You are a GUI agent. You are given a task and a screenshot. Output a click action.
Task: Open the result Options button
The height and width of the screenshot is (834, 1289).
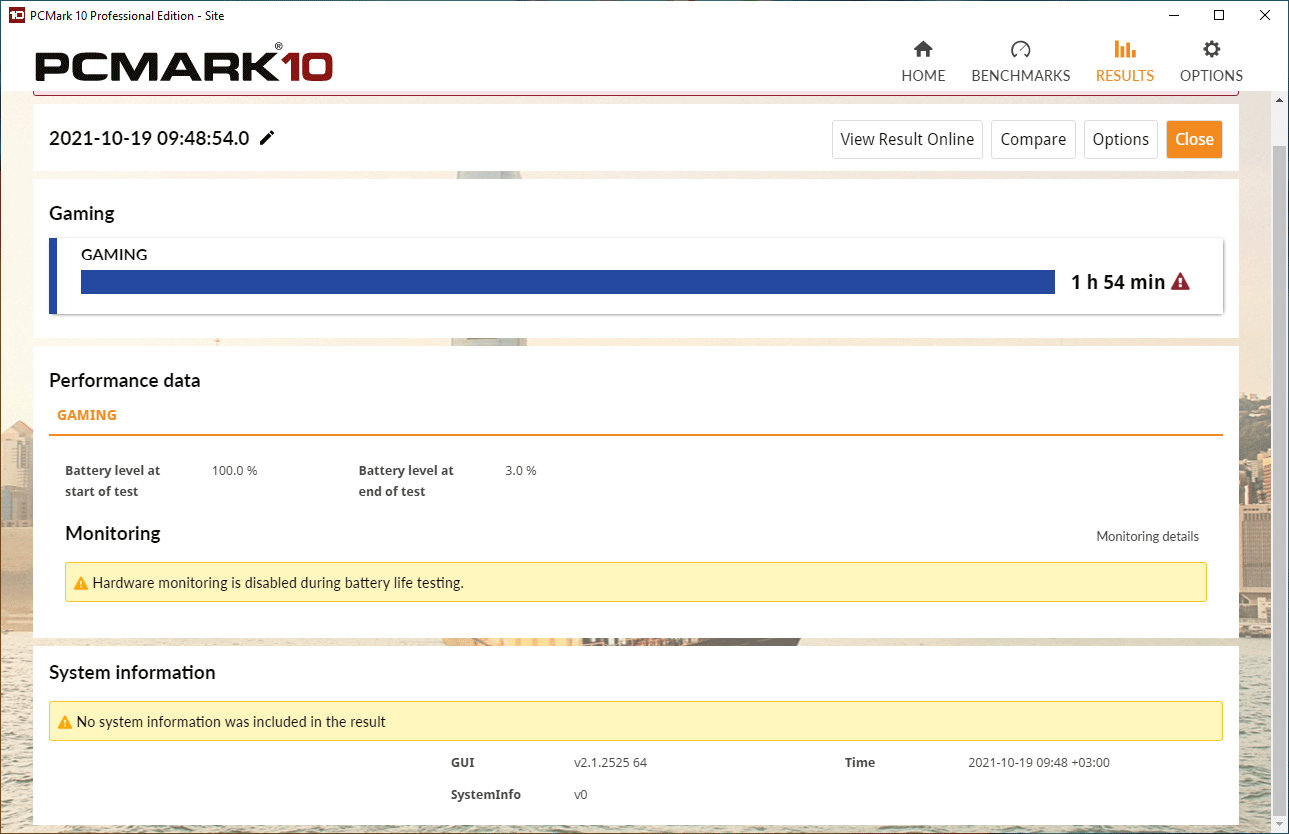tap(1121, 139)
